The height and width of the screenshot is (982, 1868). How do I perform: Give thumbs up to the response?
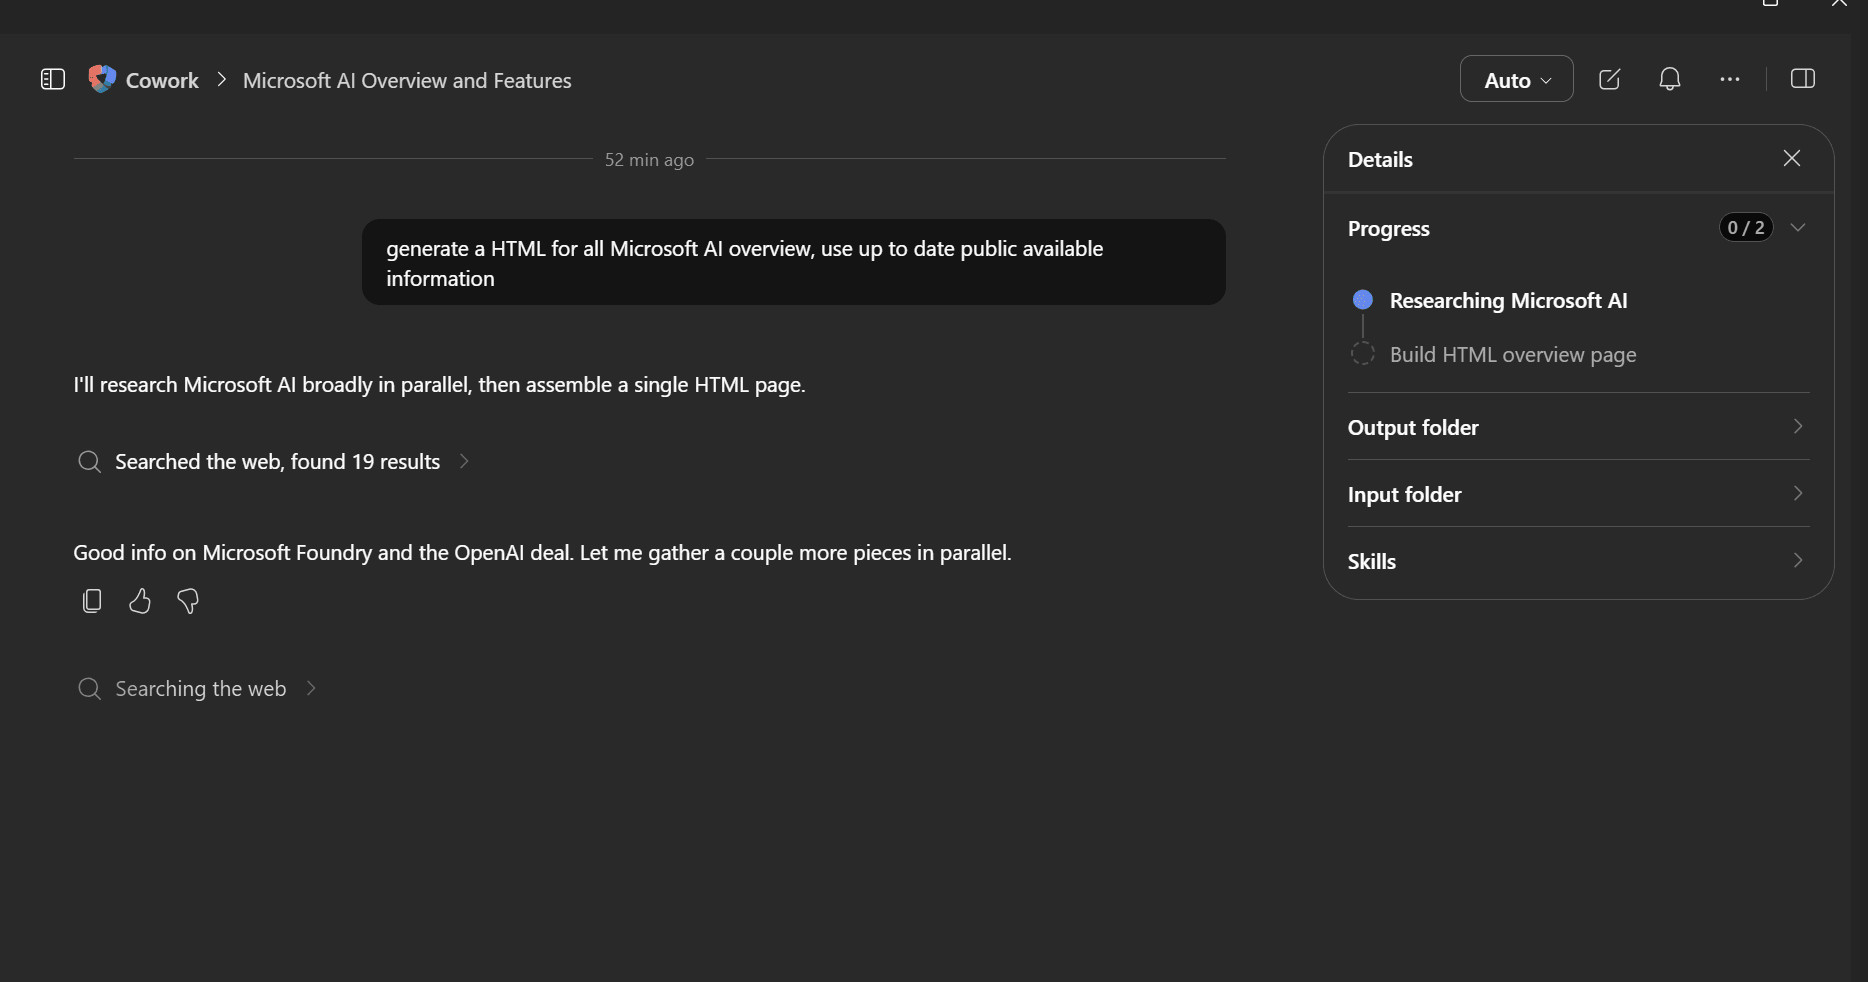(139, 601)
